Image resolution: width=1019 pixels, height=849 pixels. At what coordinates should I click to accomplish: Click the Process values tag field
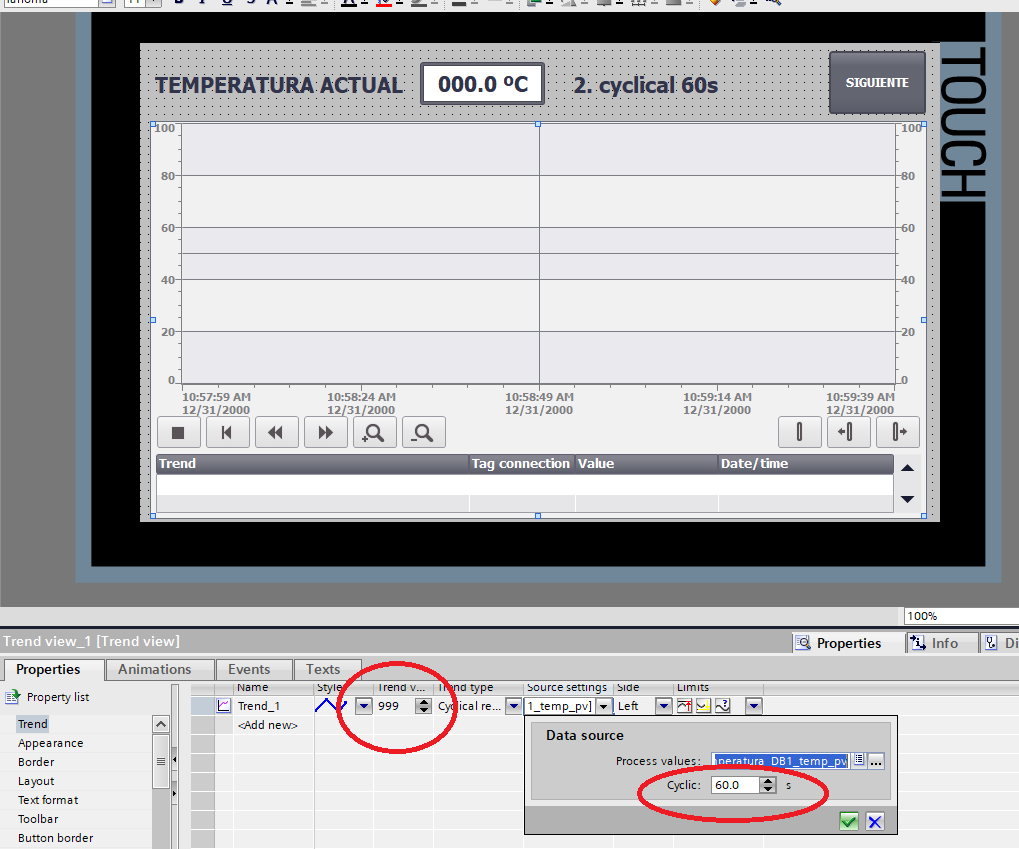tap(780, 761)
